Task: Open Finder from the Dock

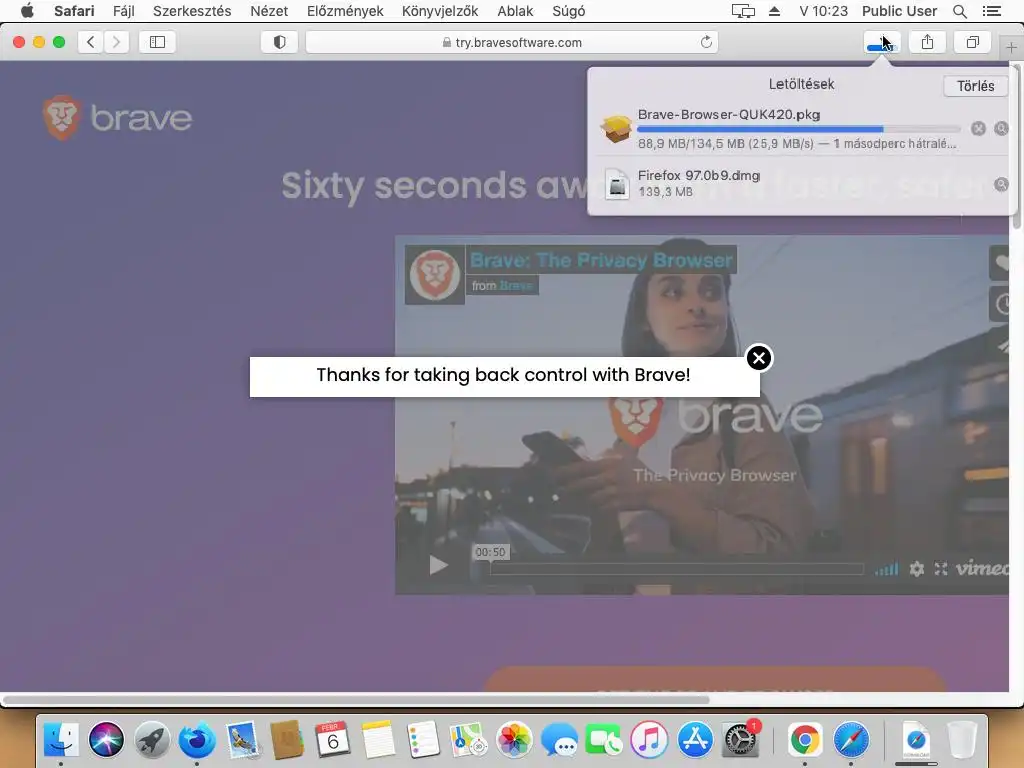Action: 61,740
